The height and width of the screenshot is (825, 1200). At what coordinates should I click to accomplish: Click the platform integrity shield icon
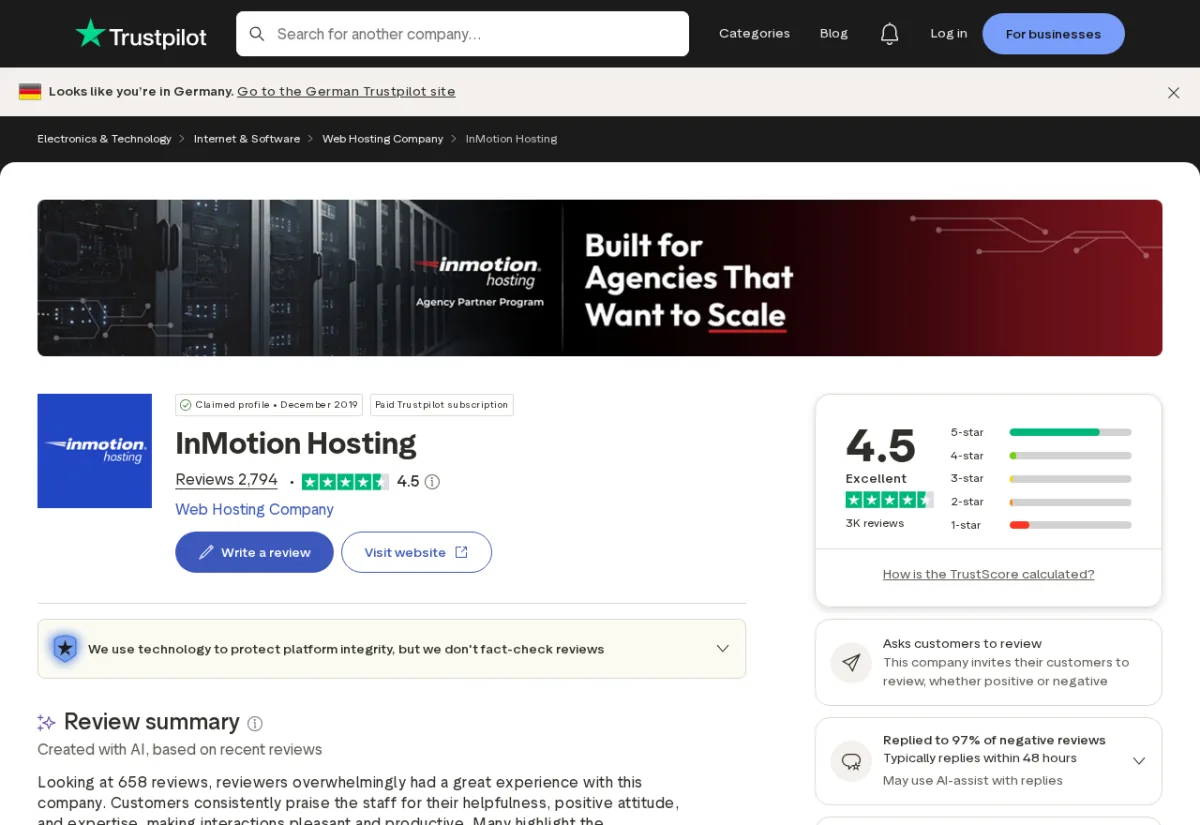[65, 649]
